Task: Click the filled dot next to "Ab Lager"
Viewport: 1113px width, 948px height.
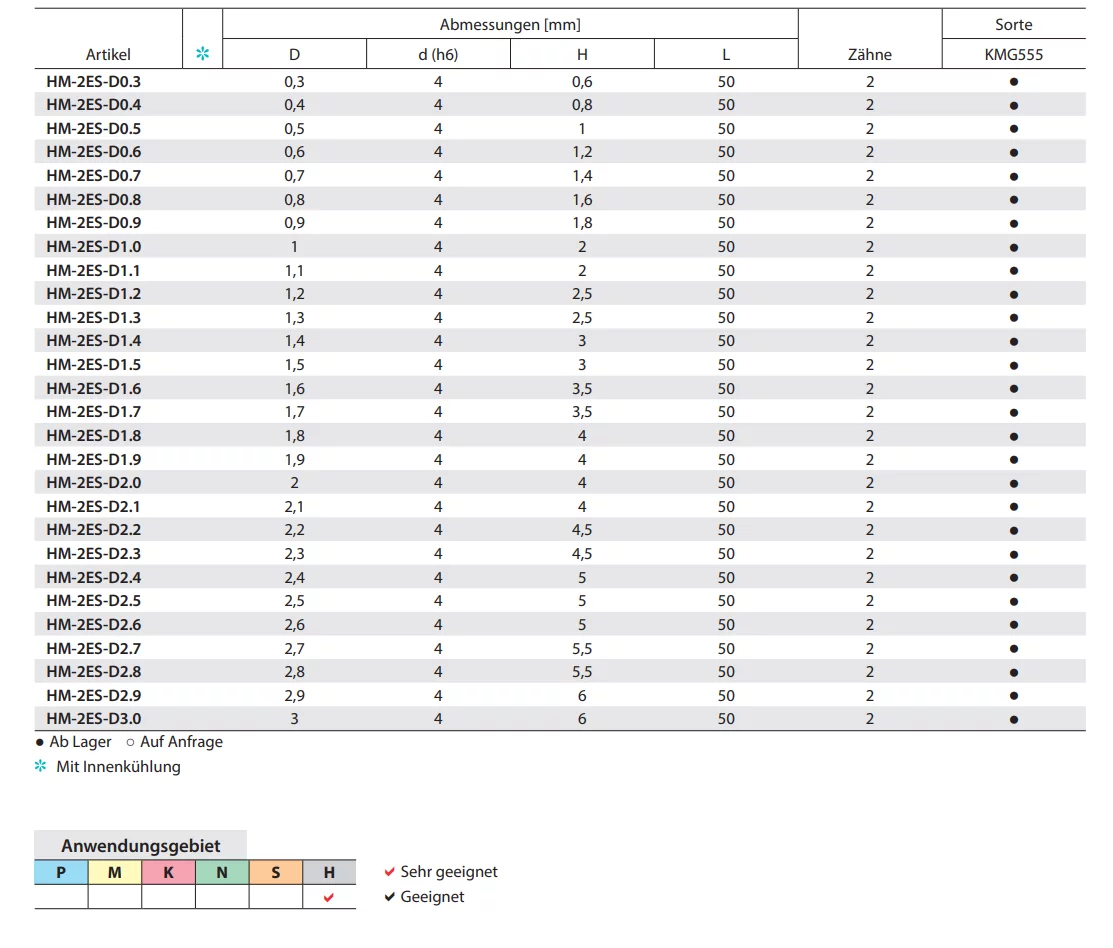Action: click(40, 743)
